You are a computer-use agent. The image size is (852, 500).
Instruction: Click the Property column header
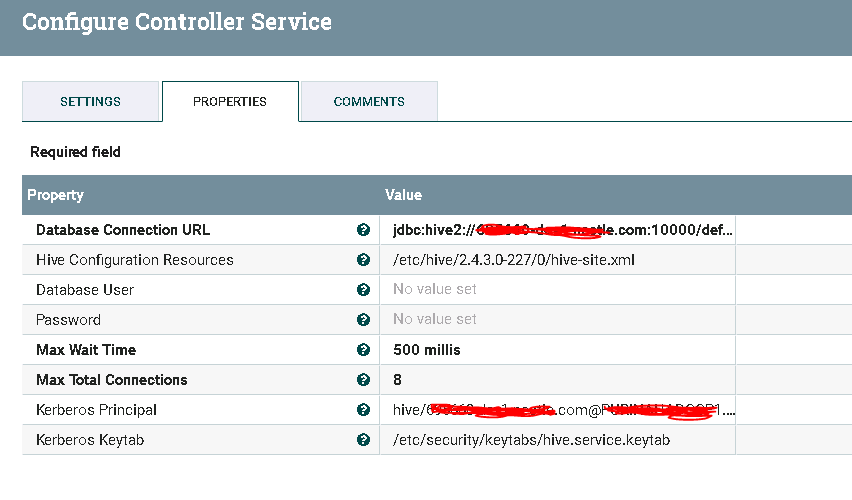click(56, 195)
